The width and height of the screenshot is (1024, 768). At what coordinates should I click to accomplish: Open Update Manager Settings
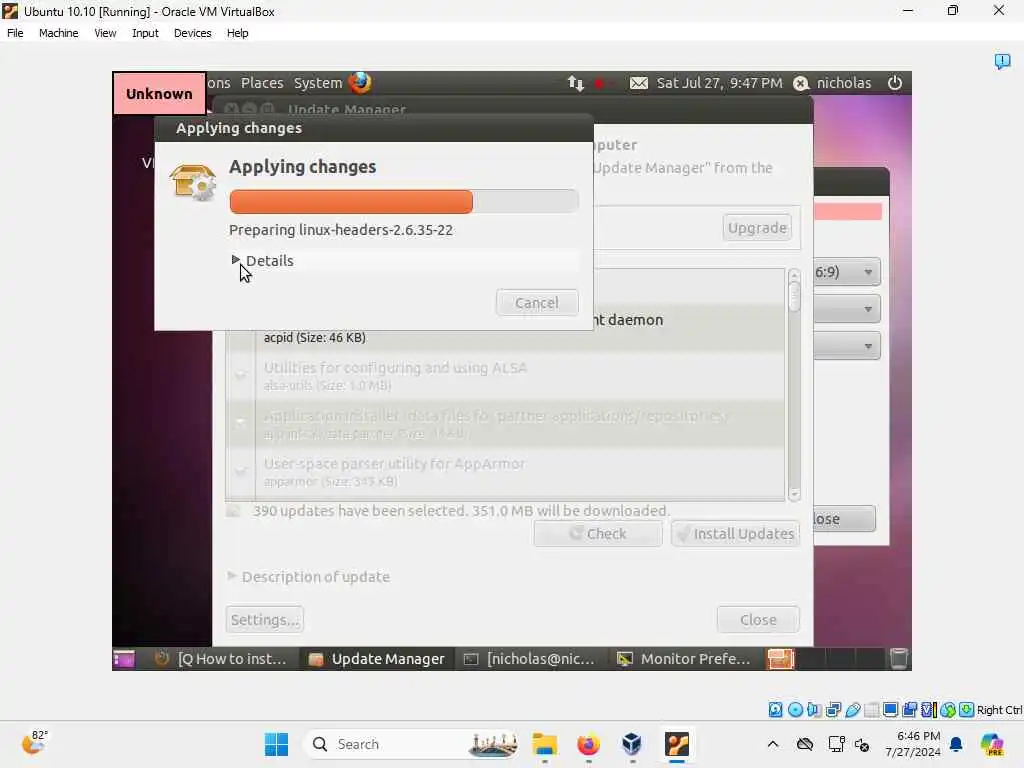264,620
